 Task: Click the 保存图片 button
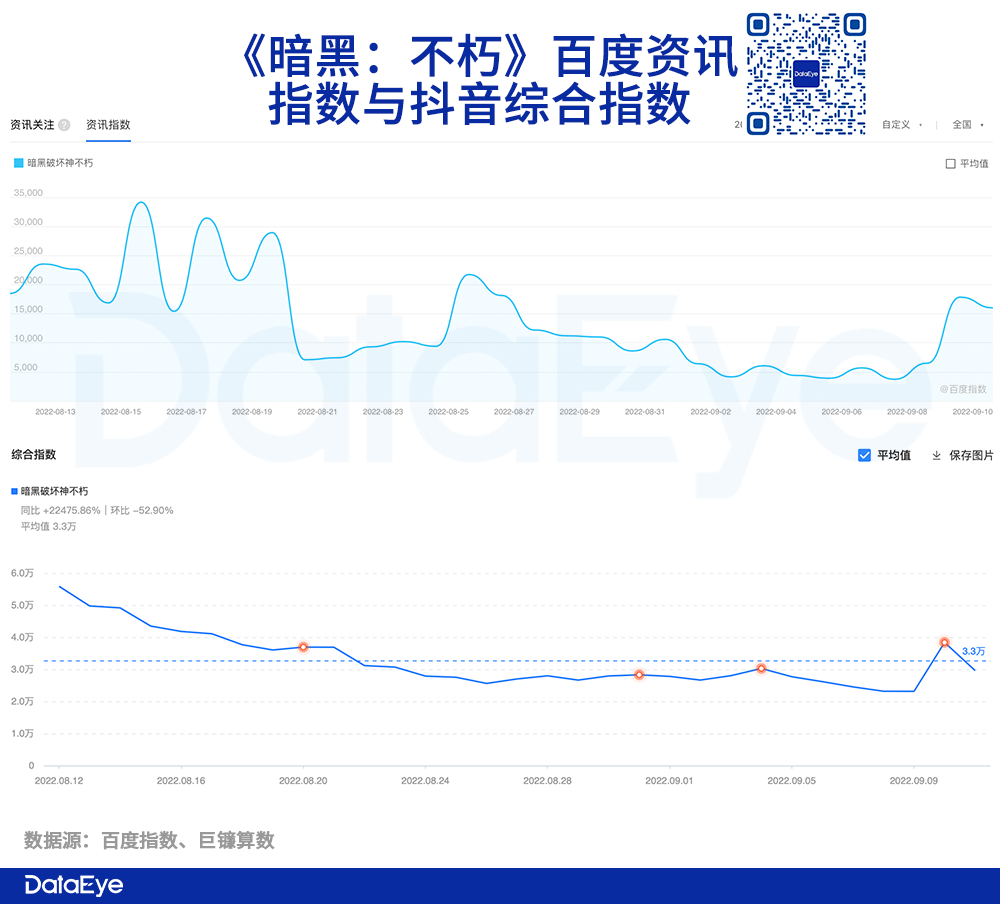click(971, 455)
